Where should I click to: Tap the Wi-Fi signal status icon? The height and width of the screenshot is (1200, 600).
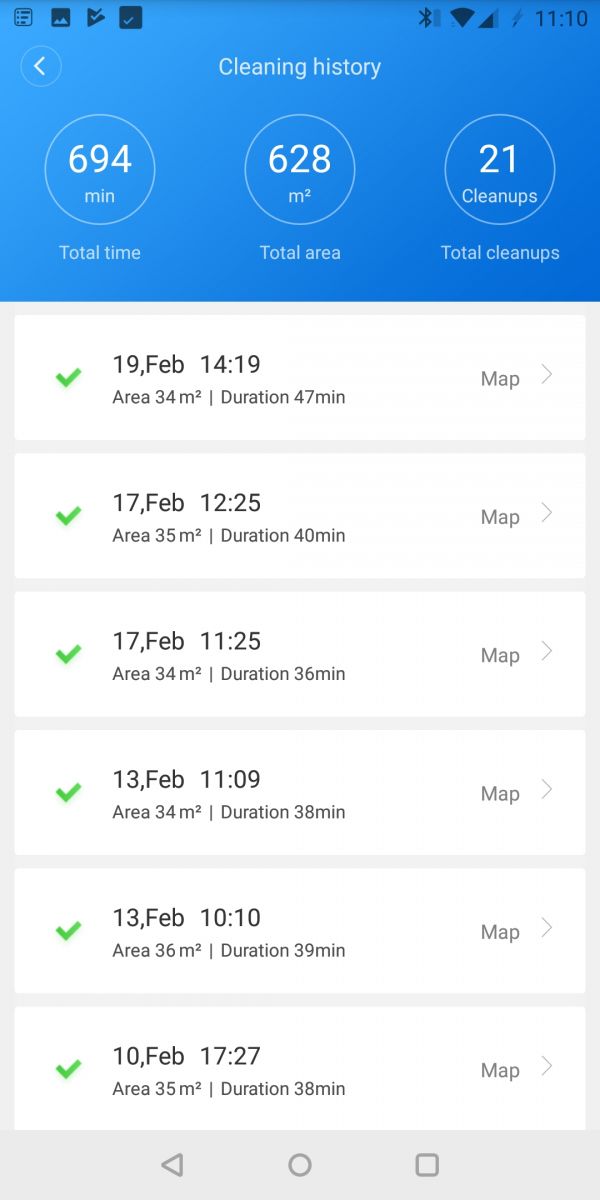point(461,18)
